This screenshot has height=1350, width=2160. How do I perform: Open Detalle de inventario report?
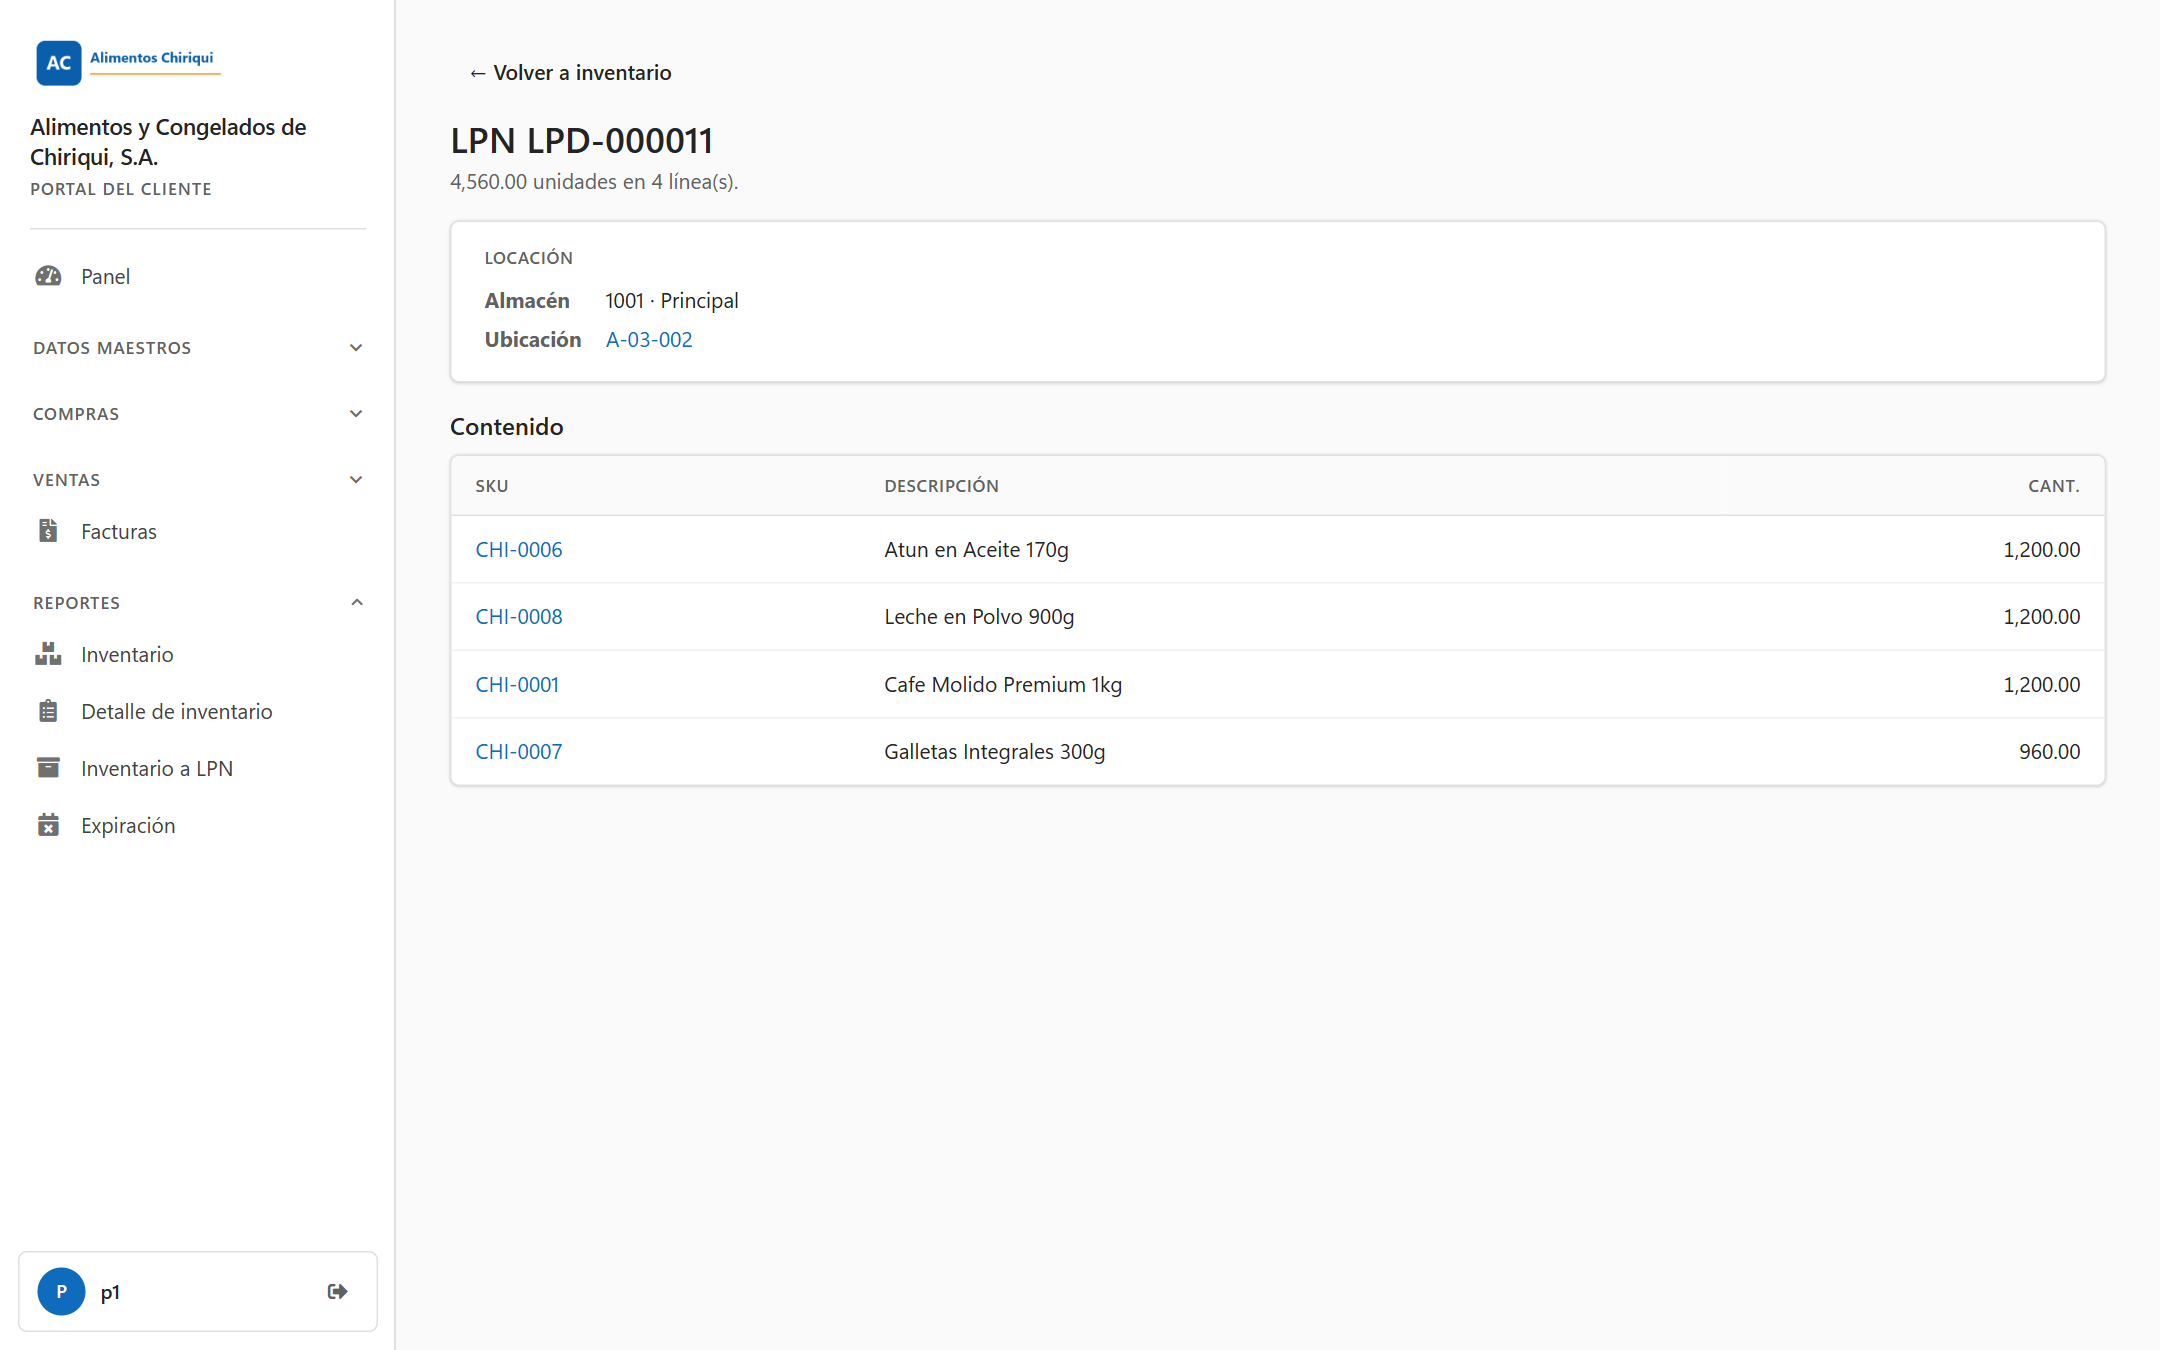(x=198, y=711)
